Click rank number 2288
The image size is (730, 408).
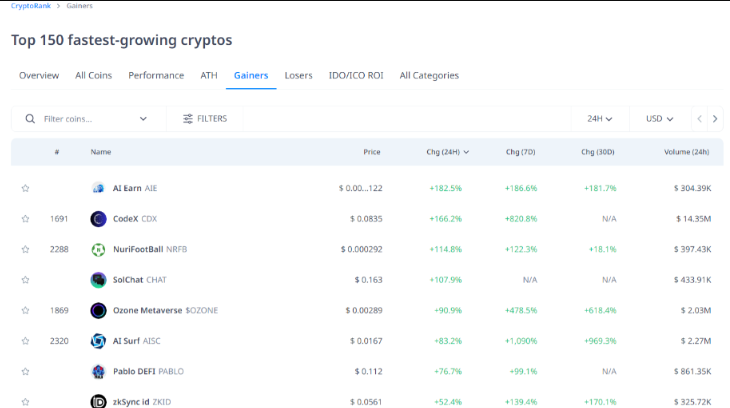tap(59, 249)
